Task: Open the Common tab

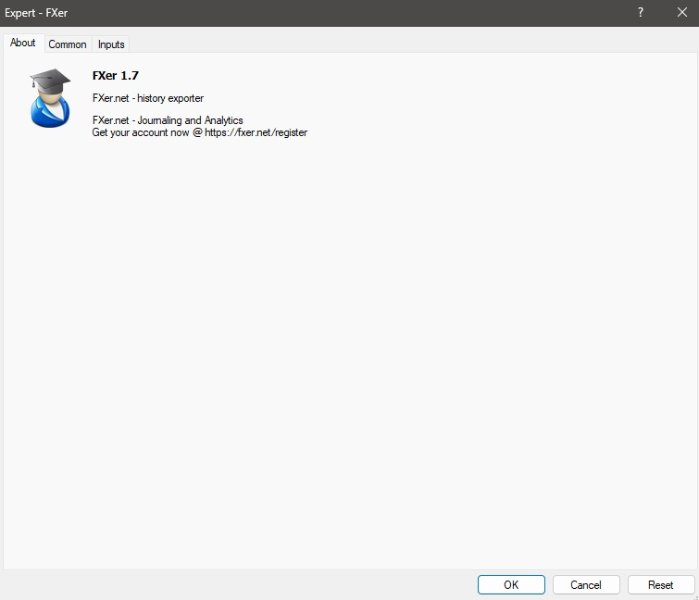Action: 67,45
